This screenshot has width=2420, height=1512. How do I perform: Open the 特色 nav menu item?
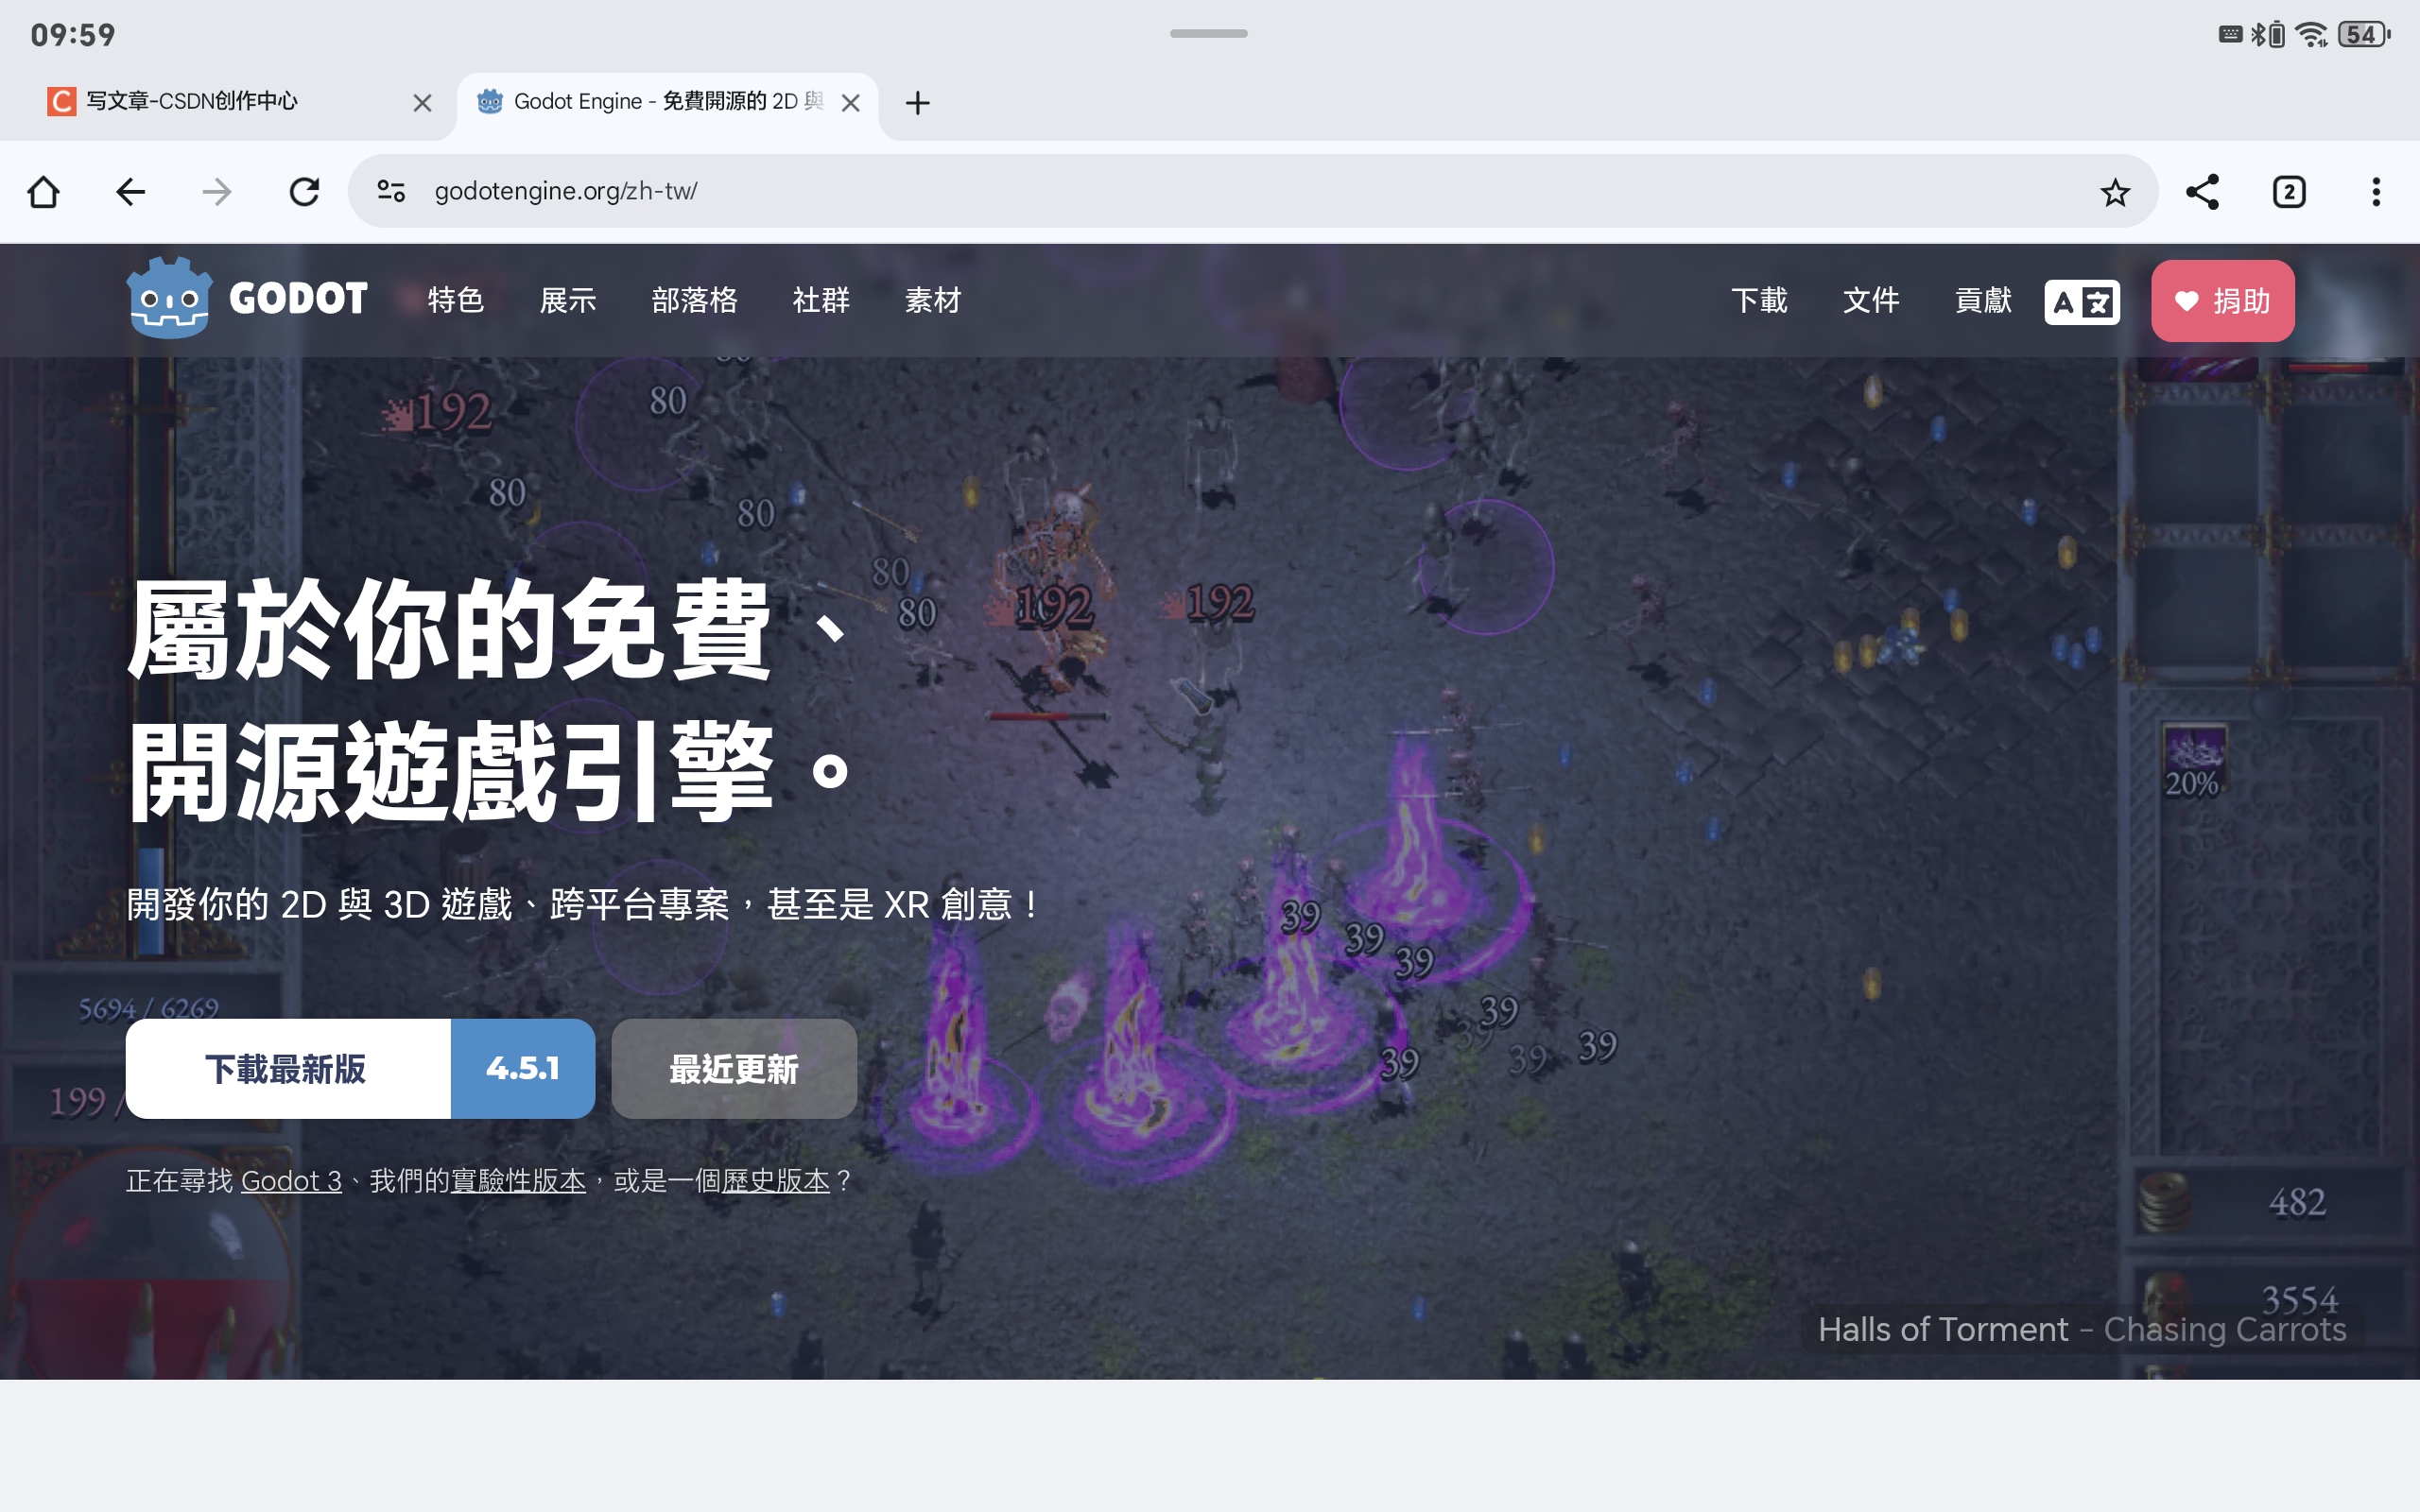click(x=456, y=300)
